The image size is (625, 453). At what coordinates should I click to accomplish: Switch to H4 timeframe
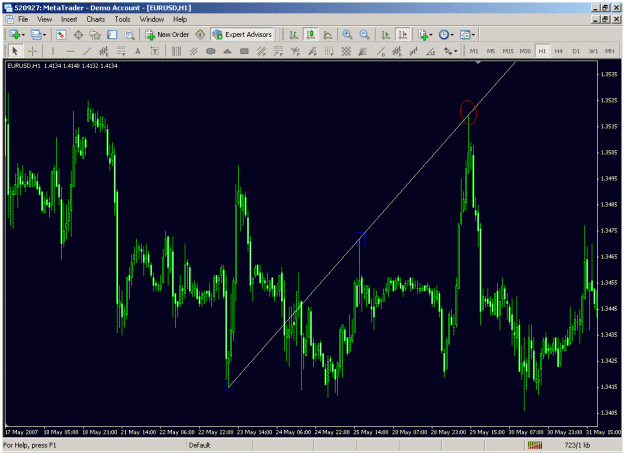point(559,51)
